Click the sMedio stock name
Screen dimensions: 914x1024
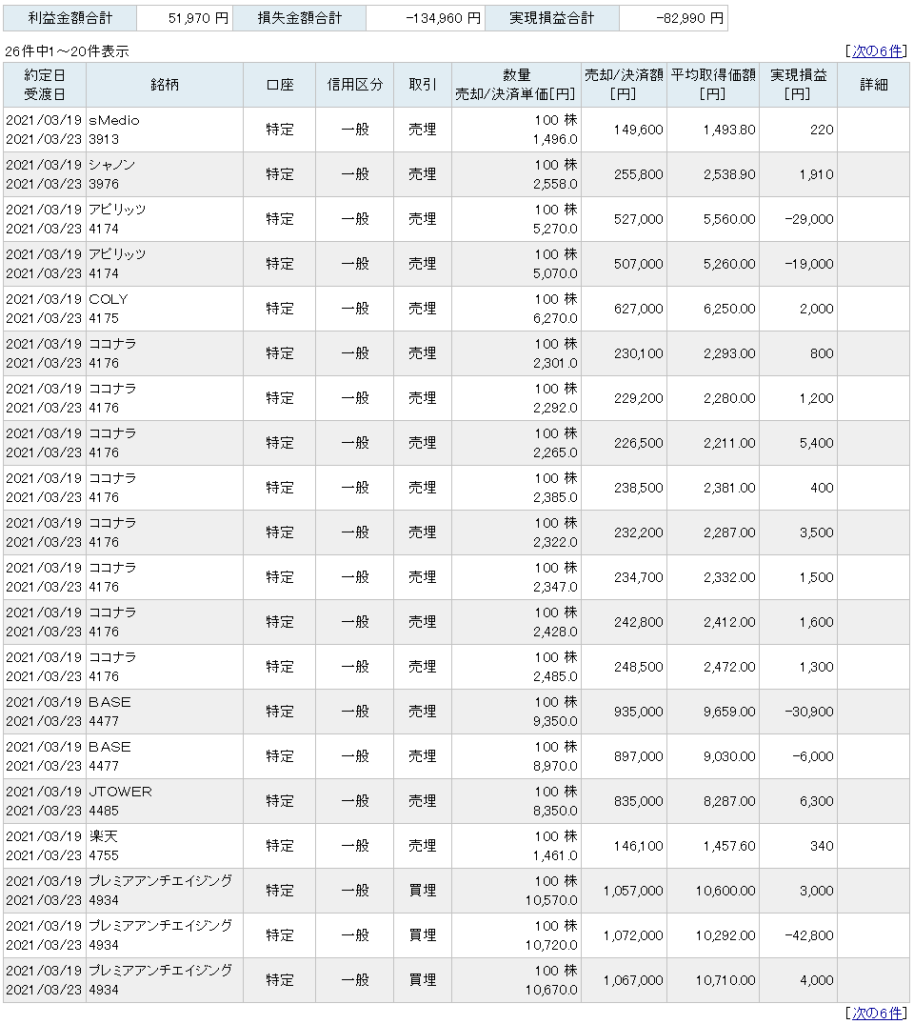pyautogui.click(x=114, y=120)
